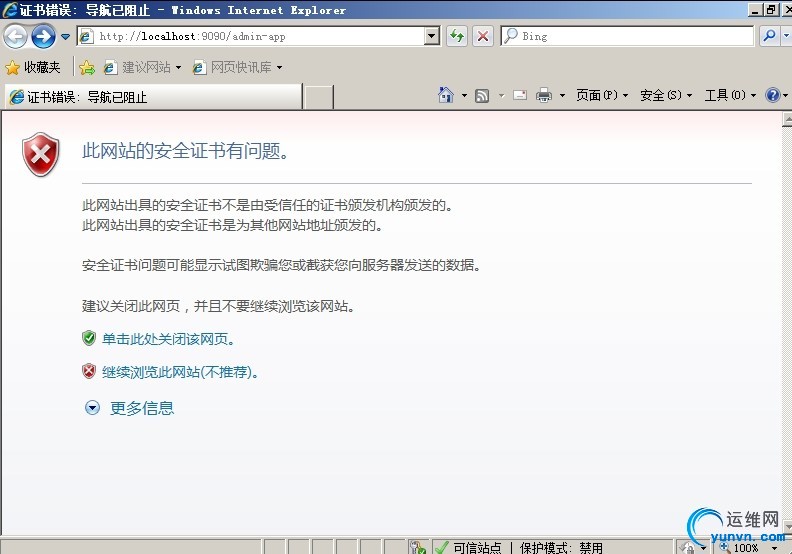This screenshot has height=554, width=792.
Task: Run search with the magnifier button
Action: click(x=769, y=36)
